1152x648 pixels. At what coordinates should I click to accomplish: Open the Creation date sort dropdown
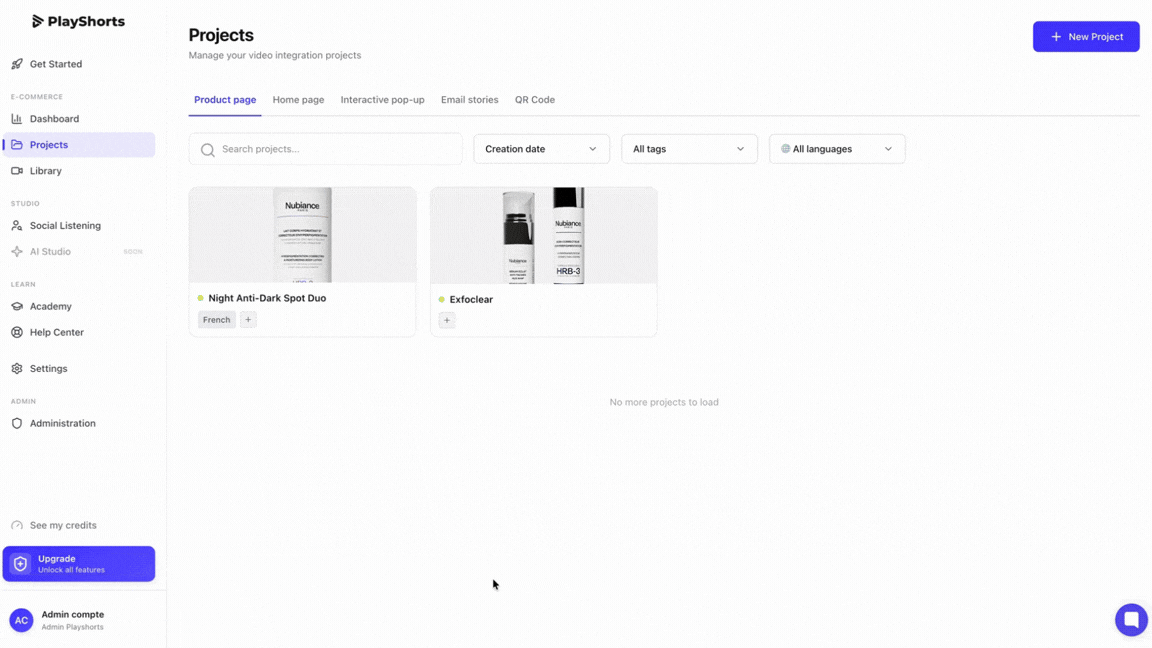point(541,148)
